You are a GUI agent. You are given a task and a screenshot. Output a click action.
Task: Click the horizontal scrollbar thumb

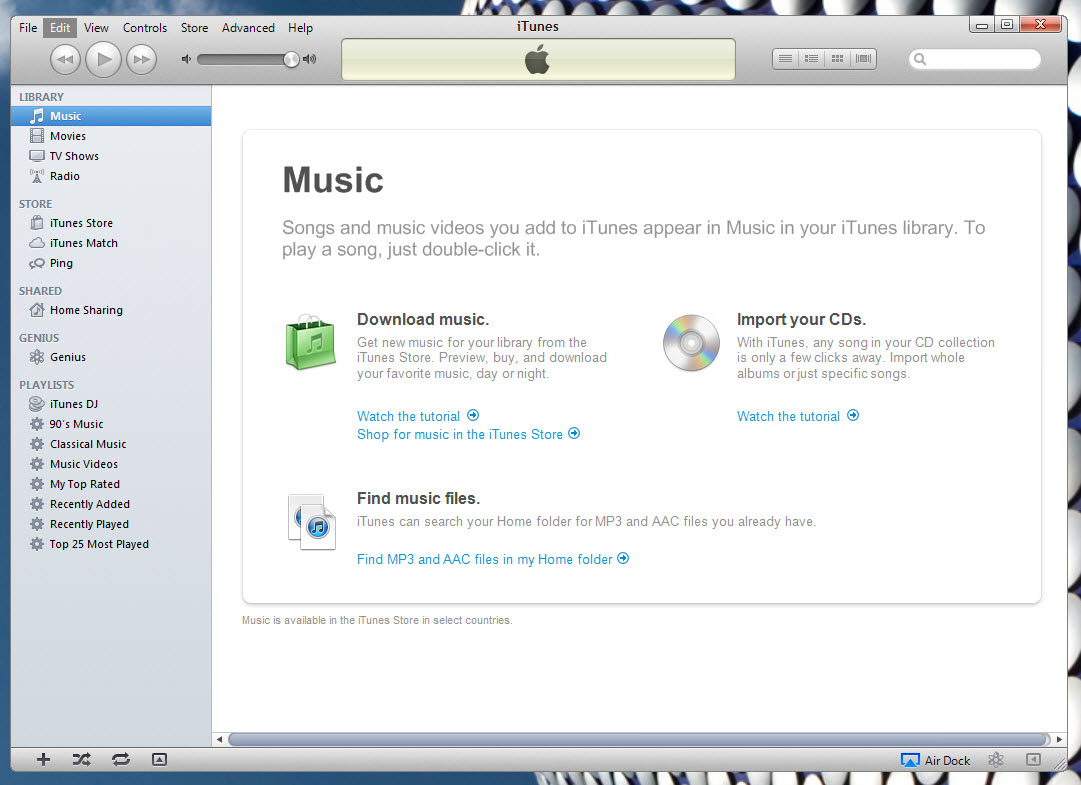pos(638,740)
